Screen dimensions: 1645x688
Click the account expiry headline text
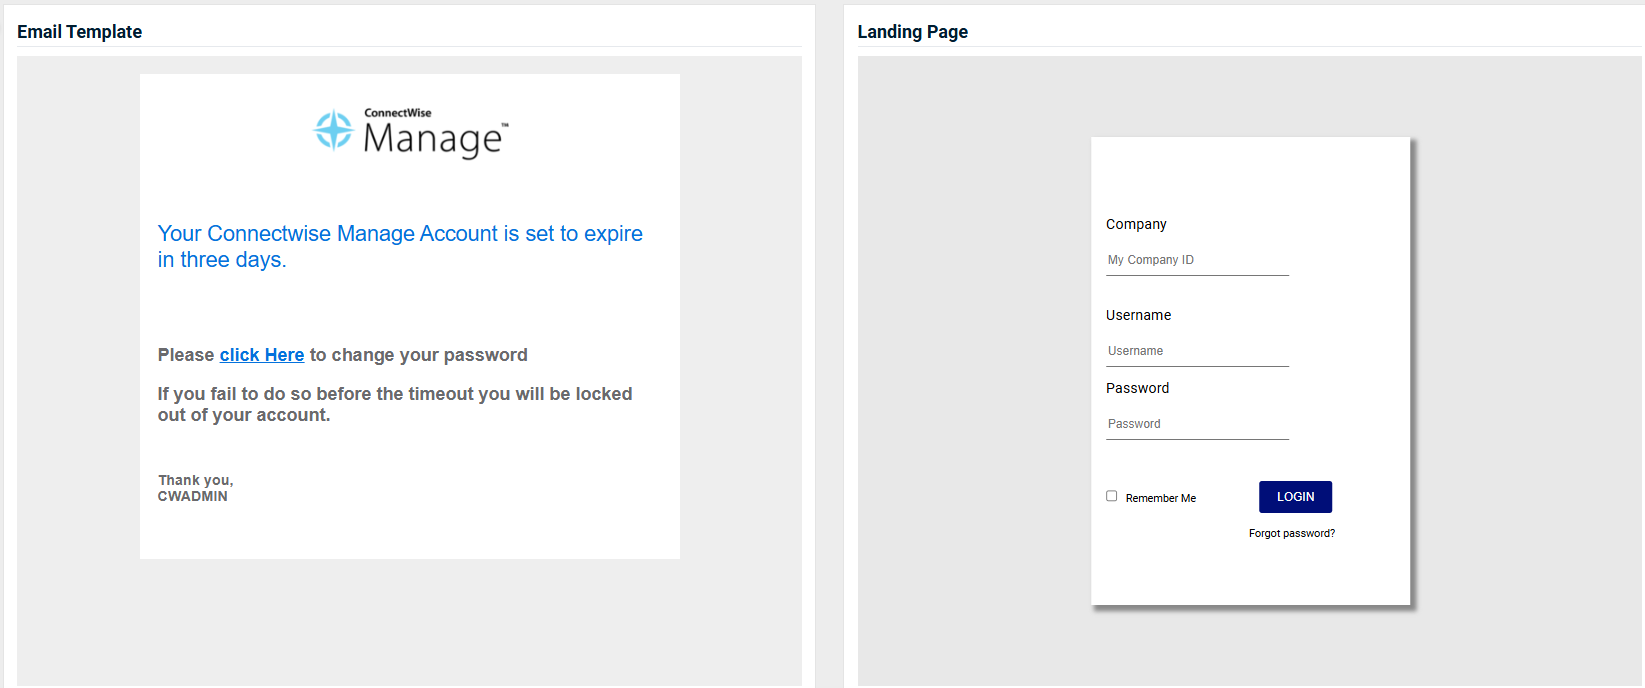[400, 246]
